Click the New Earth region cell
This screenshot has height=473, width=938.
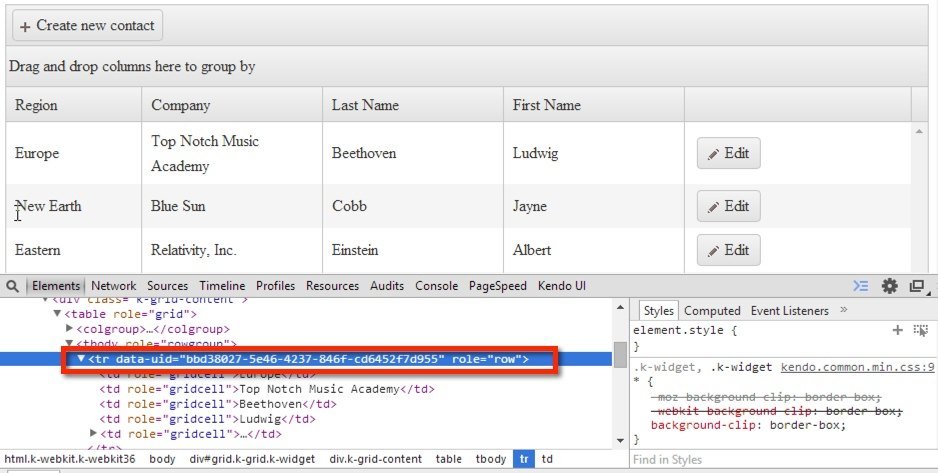[x=74, y=206]
